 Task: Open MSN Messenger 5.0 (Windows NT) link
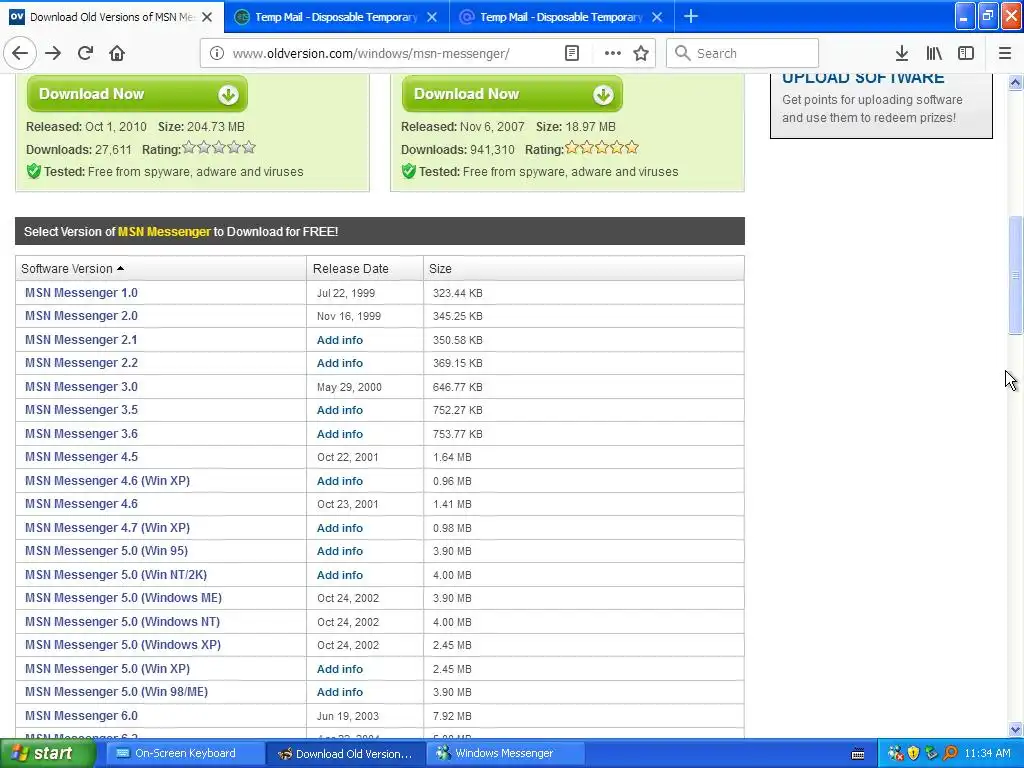coord(123,622)
